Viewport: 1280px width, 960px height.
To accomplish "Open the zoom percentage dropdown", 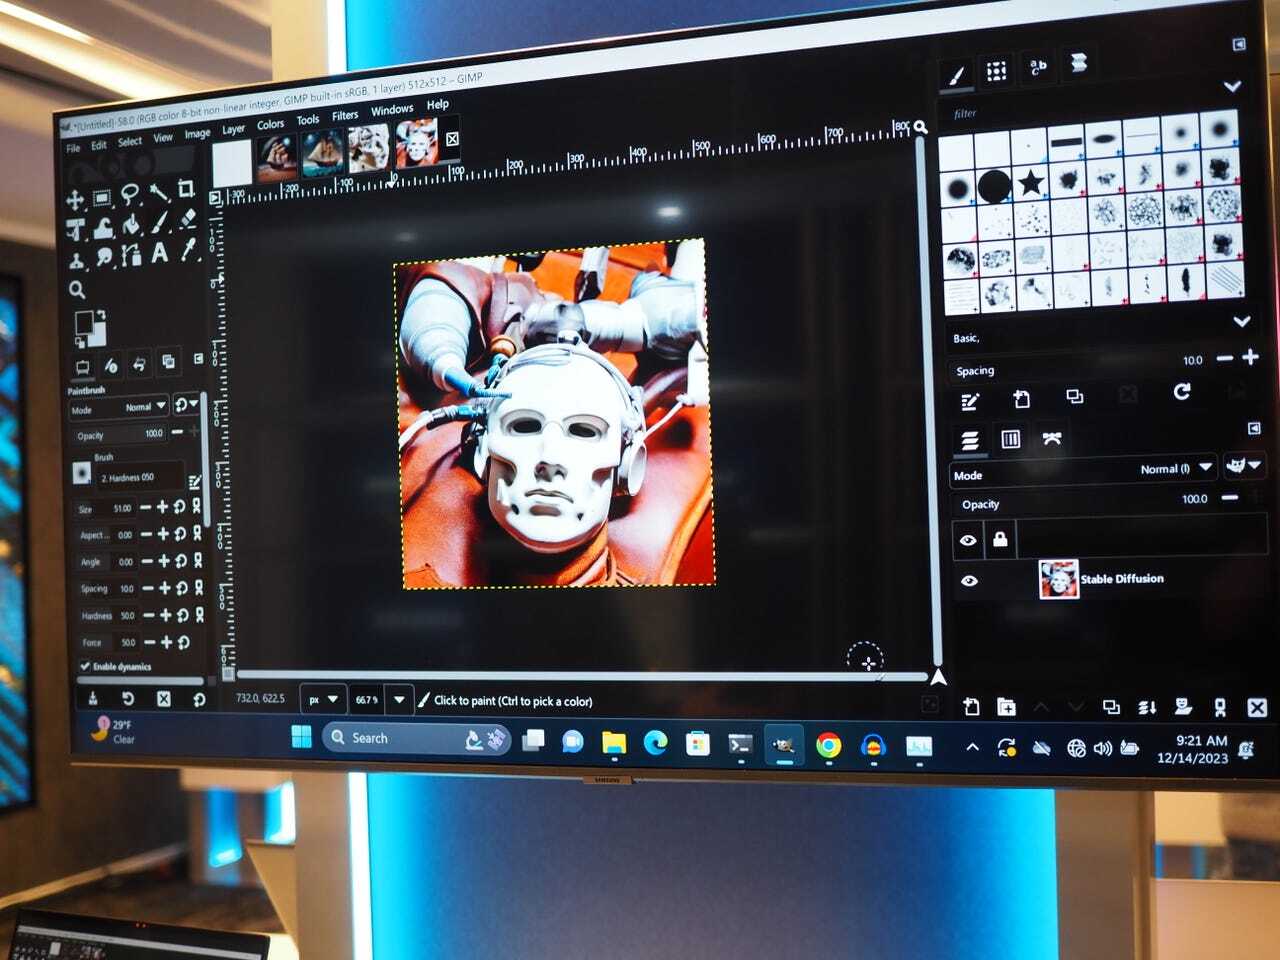I will (x=399, y=699).
